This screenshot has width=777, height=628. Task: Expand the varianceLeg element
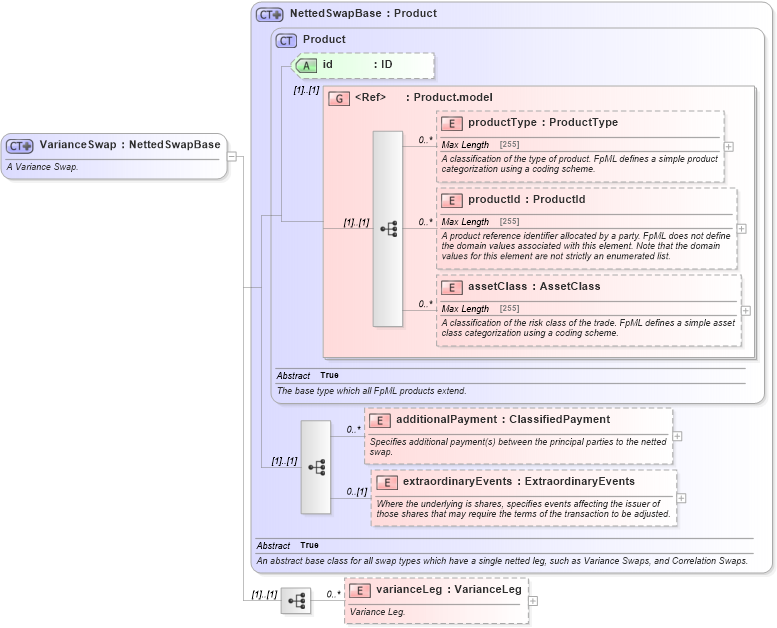click(533, 601)
